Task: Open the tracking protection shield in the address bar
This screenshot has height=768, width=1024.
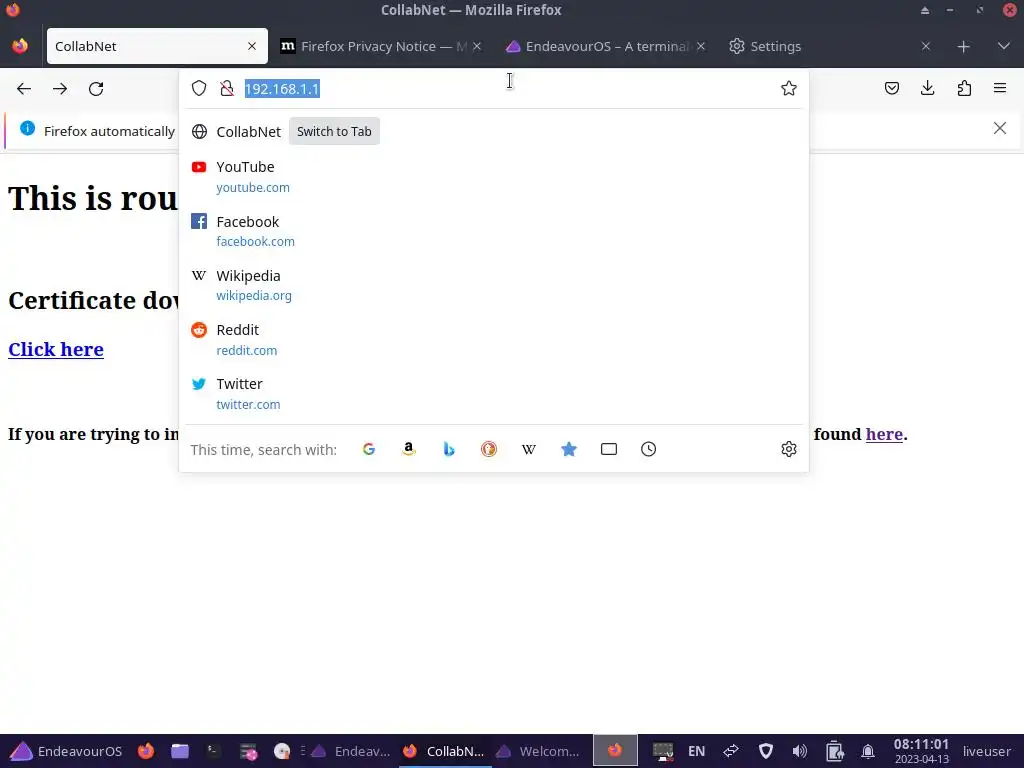Action: (199, 88)
